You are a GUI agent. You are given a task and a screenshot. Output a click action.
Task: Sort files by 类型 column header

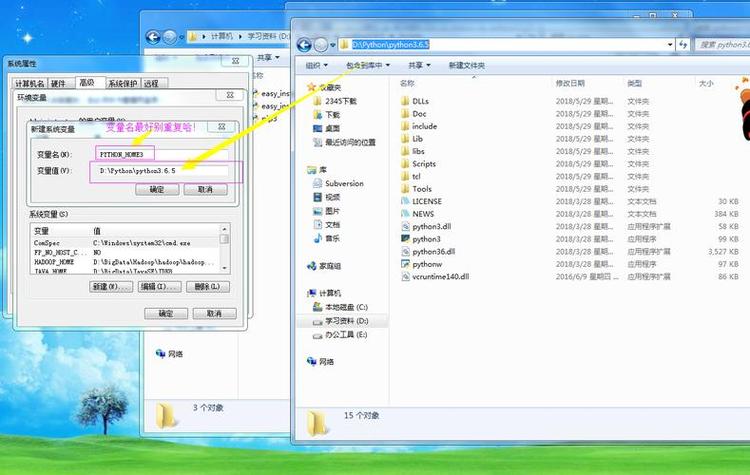coord(635,83)
